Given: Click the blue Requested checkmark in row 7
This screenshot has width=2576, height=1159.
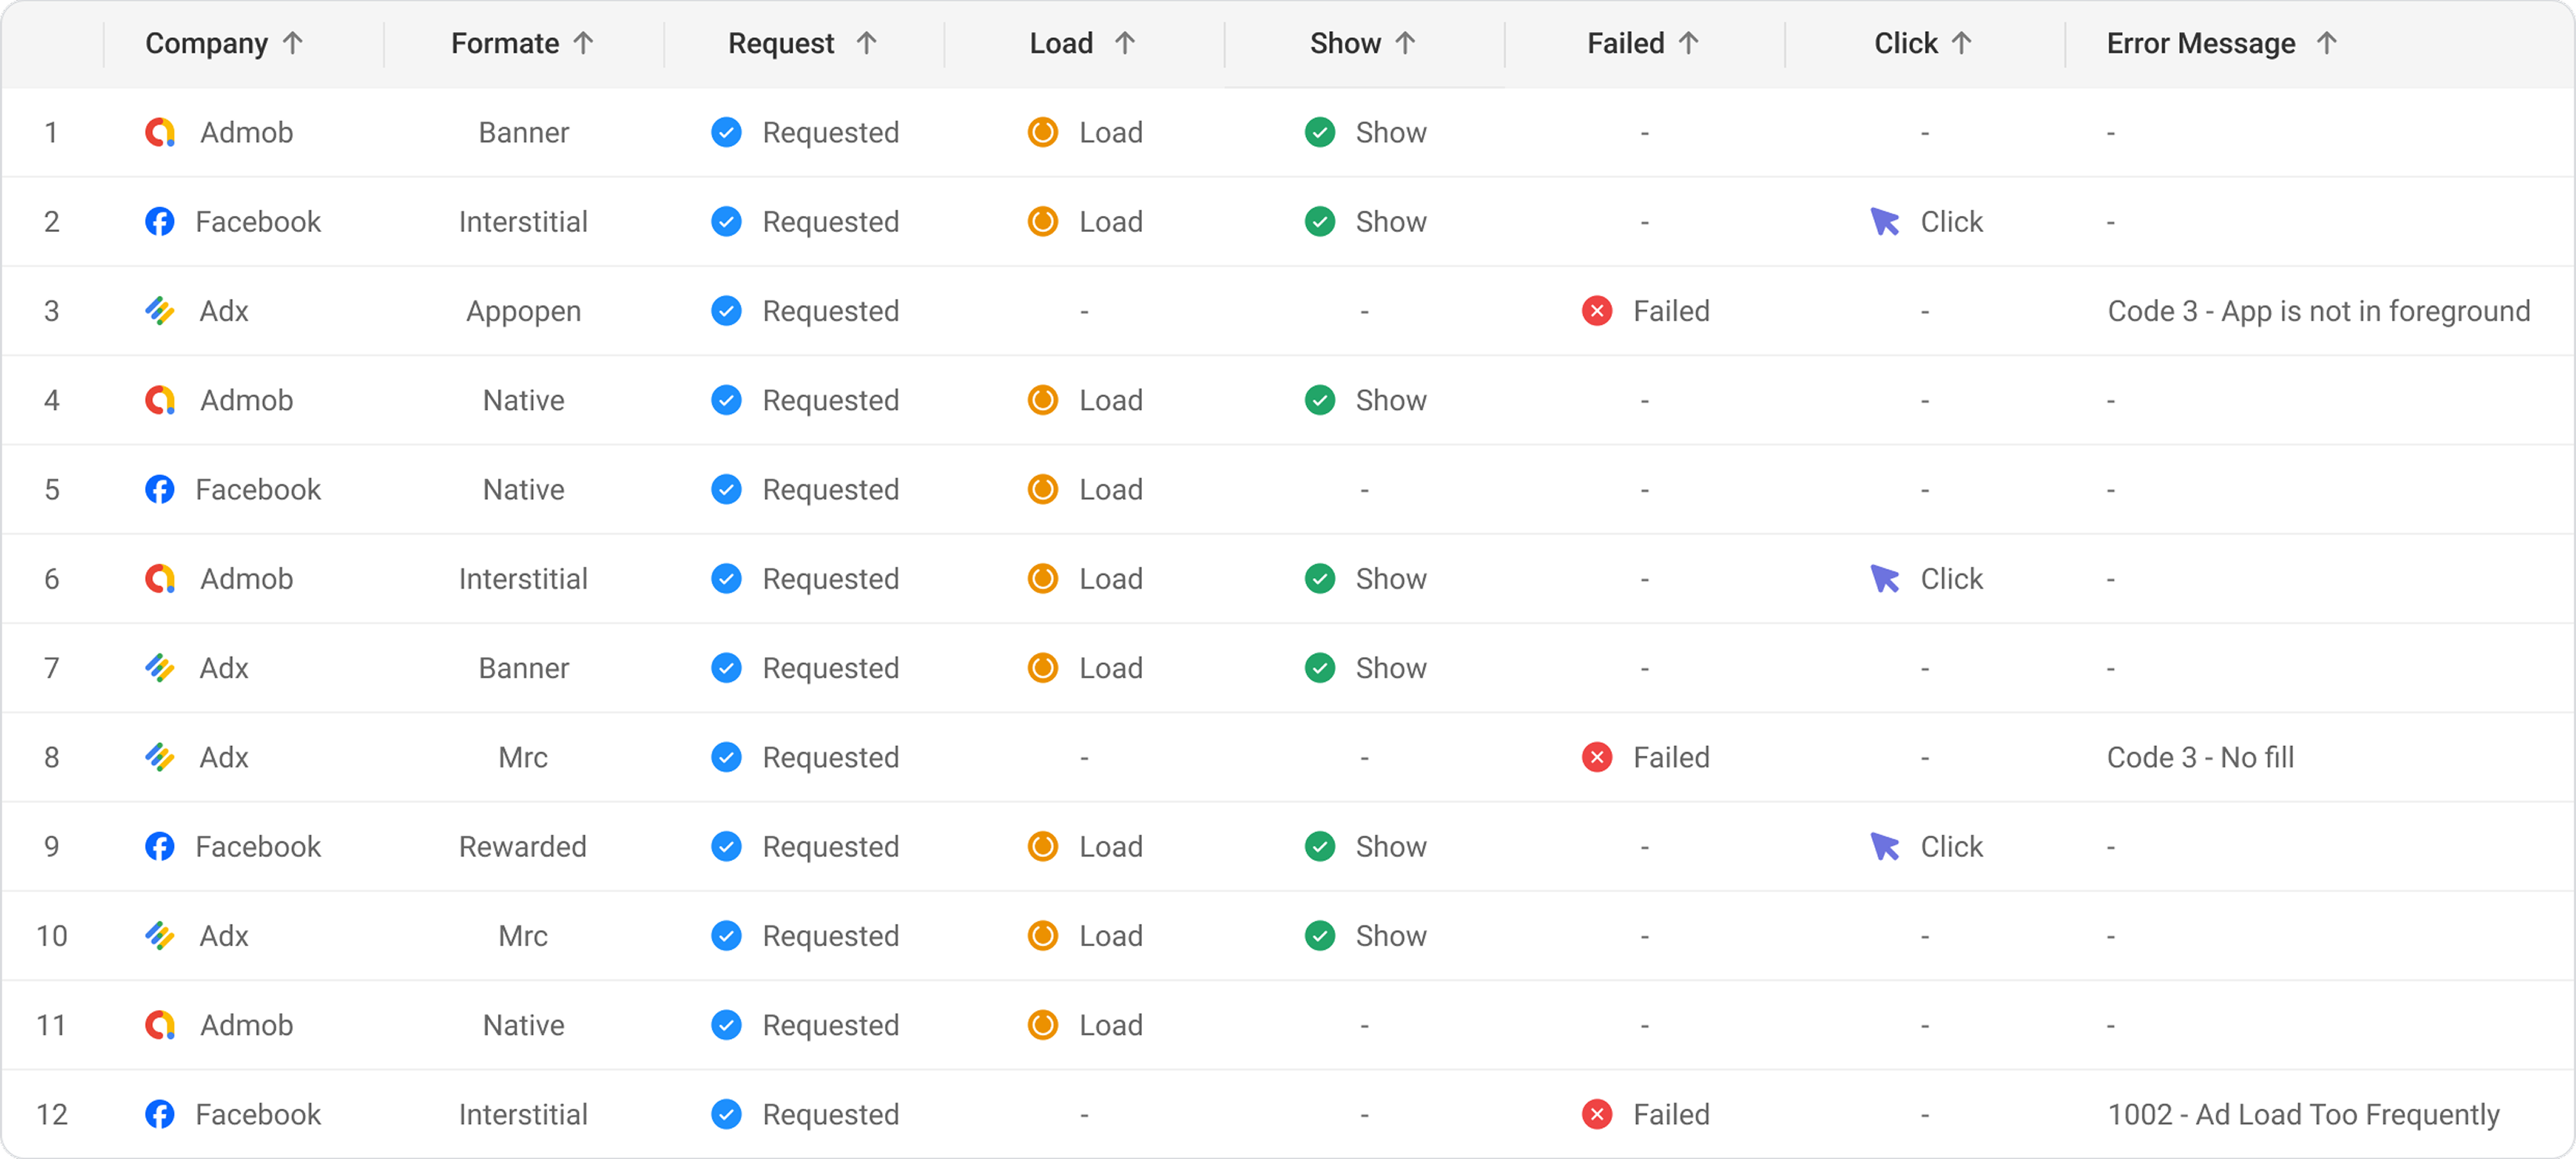Looking at the screenshot, I should click(726, 668).
